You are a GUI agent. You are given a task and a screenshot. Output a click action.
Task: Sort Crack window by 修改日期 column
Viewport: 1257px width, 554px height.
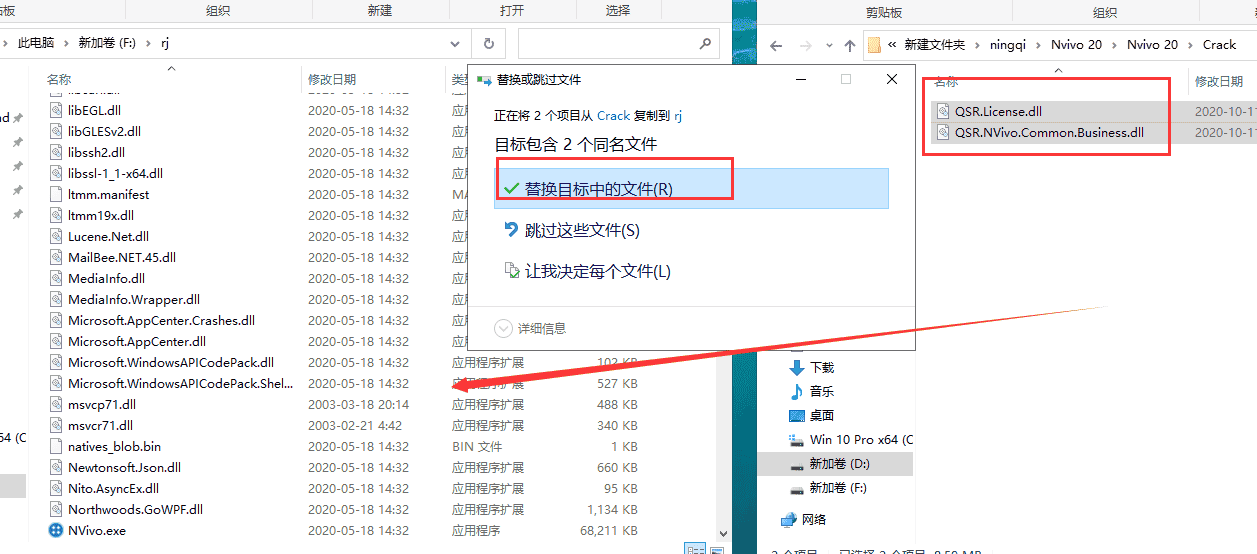click(1219, 81)
